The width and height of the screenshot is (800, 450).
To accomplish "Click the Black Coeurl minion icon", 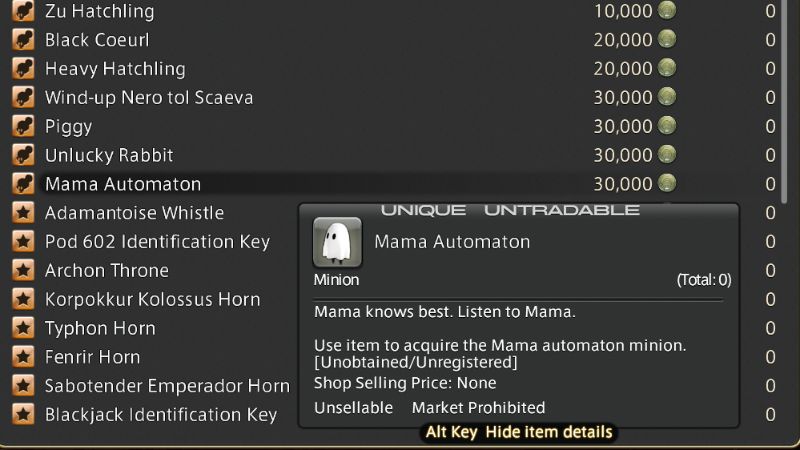I will click(x=23, y=40).
